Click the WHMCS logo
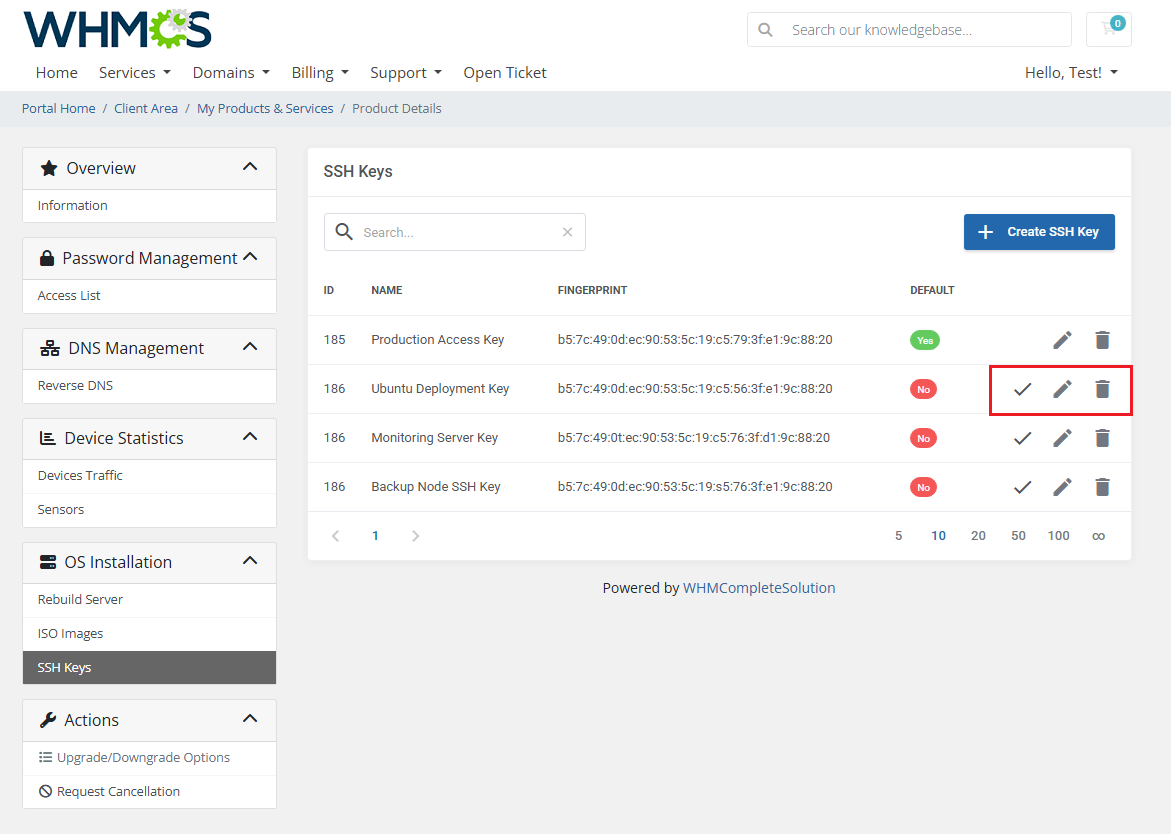Viewport: 1171px width, 834px height. (x=117, y=29)
